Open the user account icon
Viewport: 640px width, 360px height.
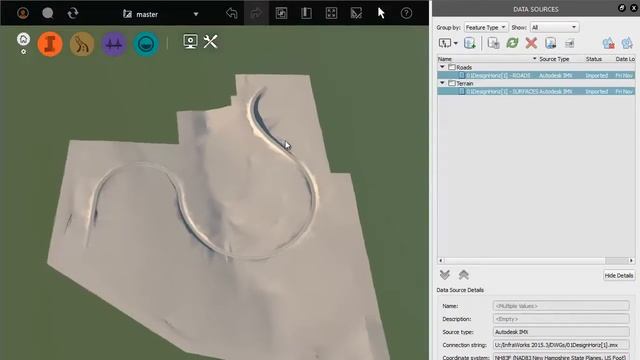[23, 13]
